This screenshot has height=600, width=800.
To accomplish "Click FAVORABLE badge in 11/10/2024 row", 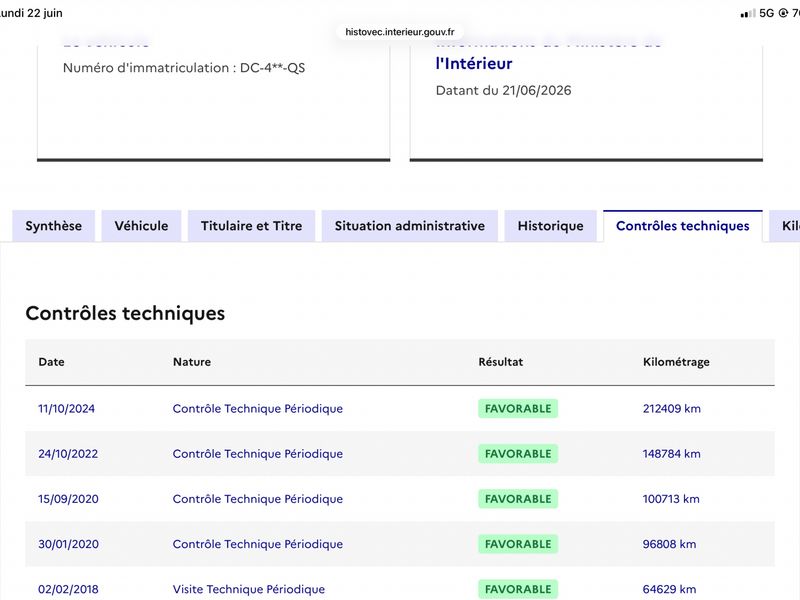I will [x=518, y=409].
